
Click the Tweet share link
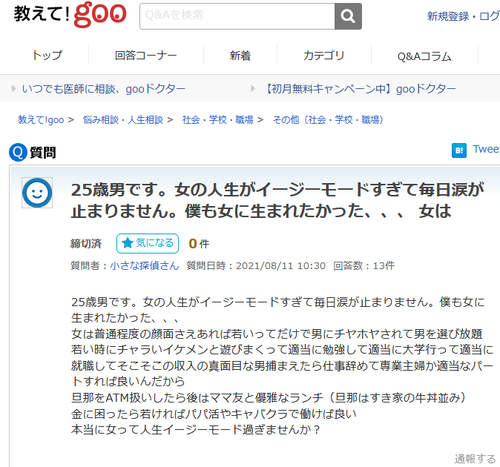coord(486,149)
